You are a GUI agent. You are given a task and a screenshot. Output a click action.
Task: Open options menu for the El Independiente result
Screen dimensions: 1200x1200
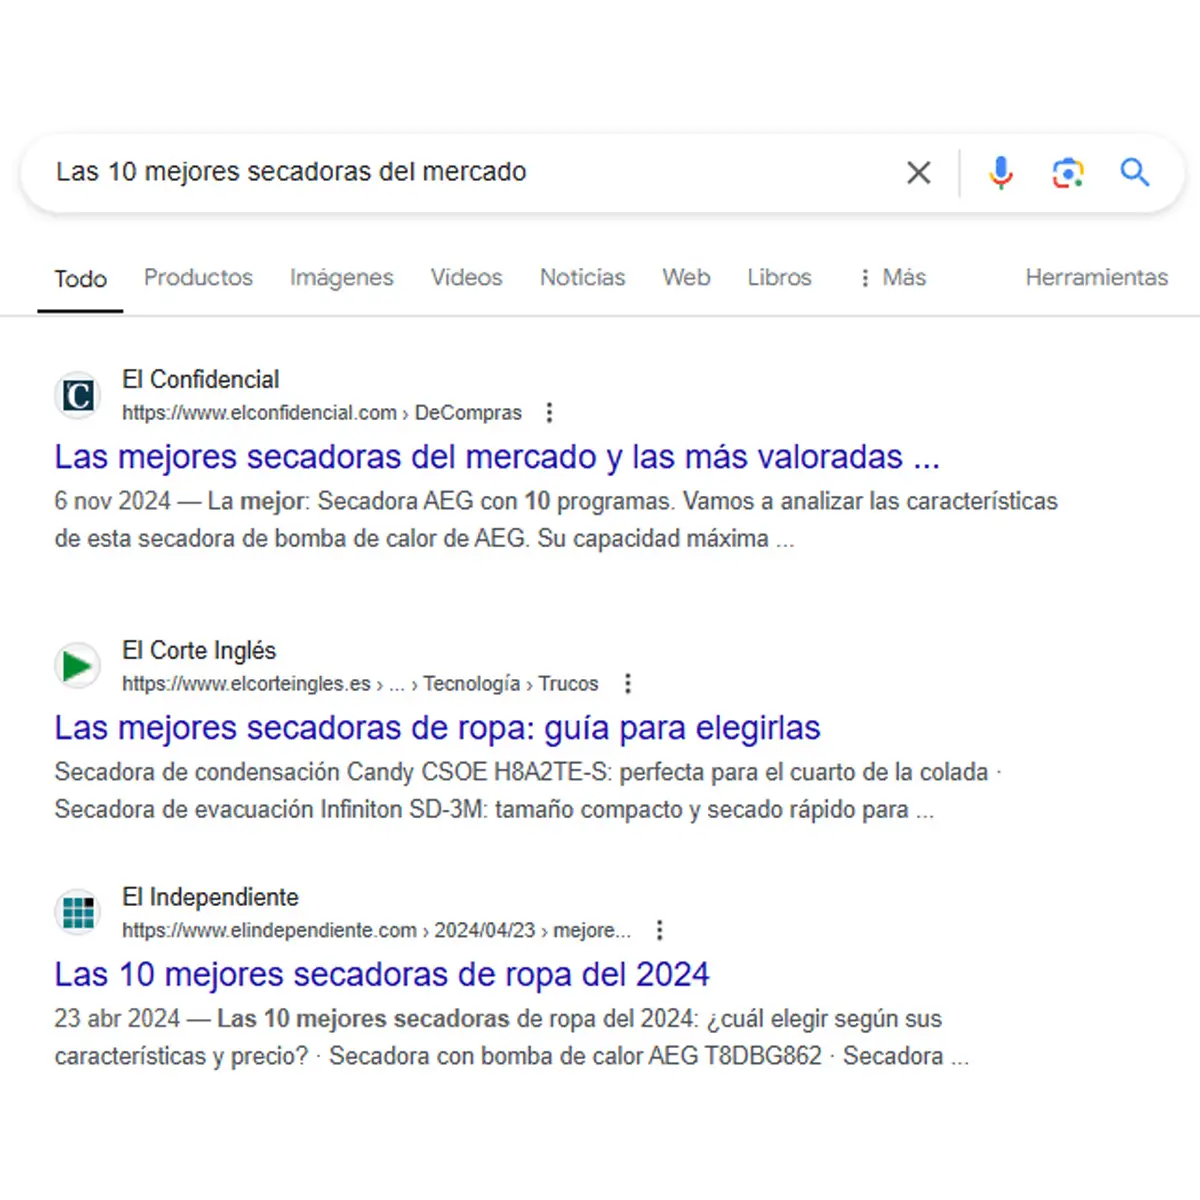[x=659, y=930]
